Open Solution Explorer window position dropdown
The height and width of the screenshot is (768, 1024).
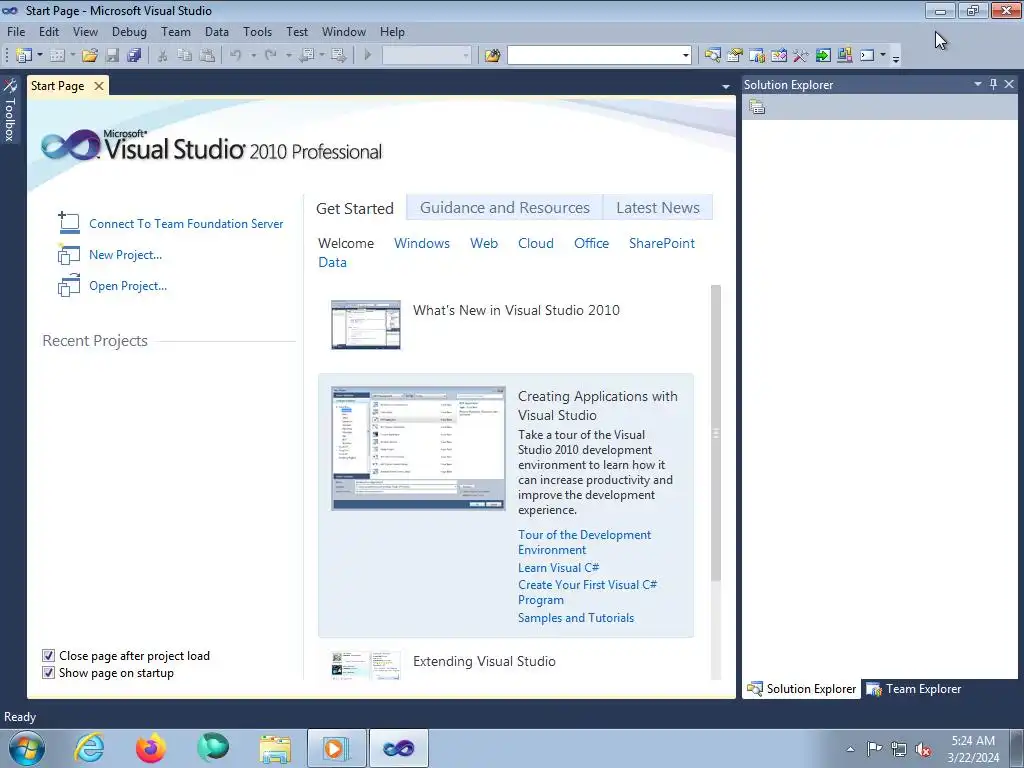tap(978, 84)
